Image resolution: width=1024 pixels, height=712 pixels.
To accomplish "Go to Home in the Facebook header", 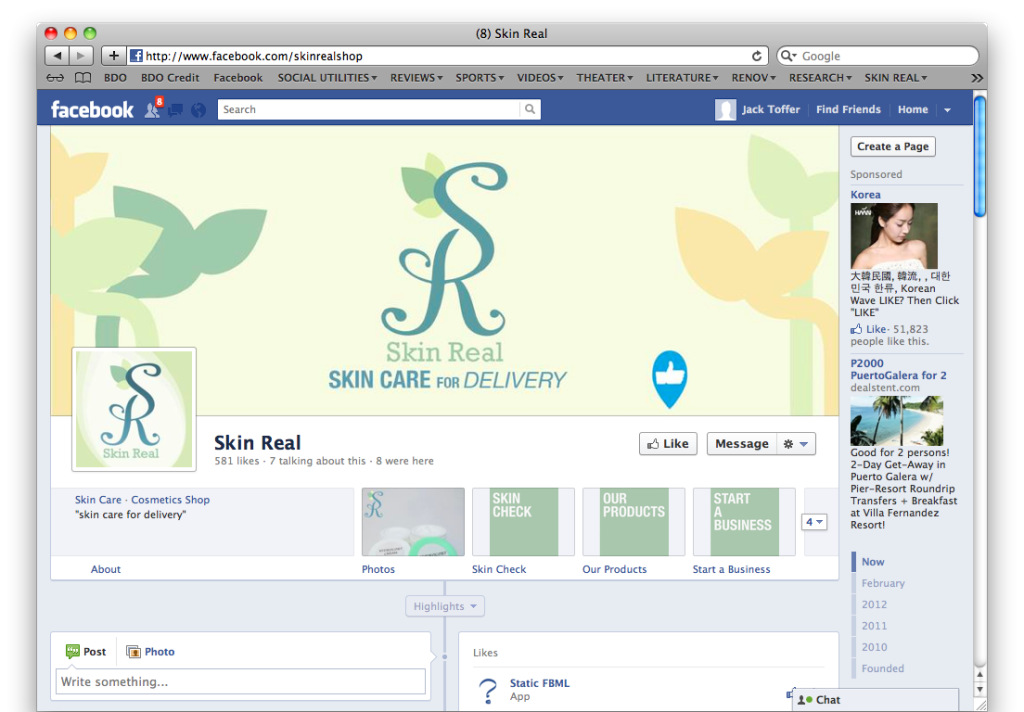I will (x=912, y=109).
